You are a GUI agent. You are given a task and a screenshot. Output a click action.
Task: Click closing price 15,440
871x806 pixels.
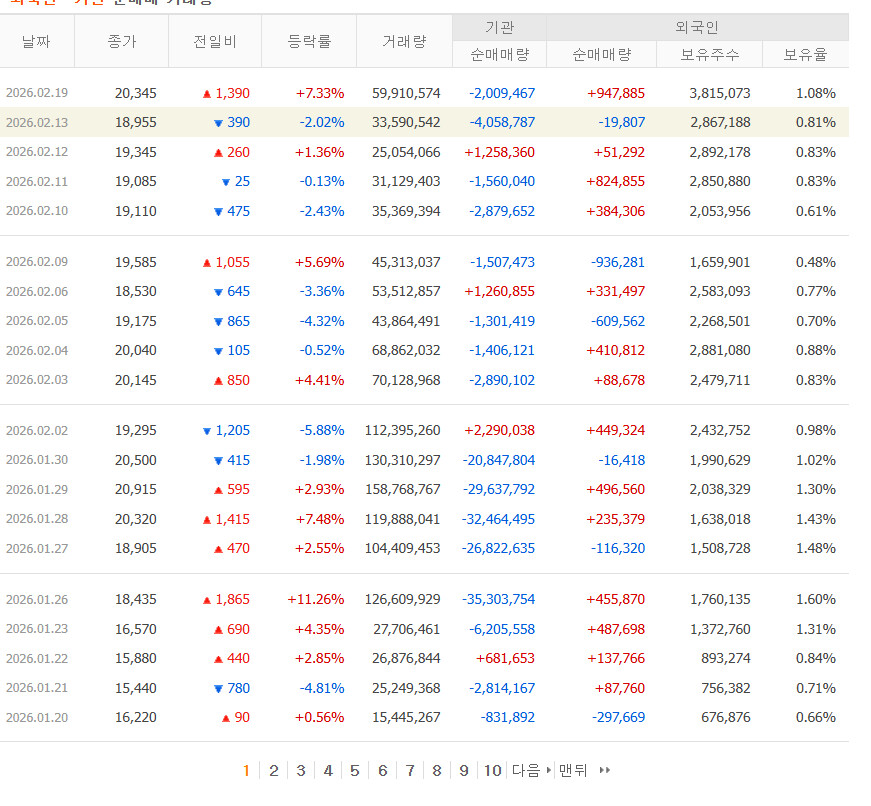click(x=136, y=688)
